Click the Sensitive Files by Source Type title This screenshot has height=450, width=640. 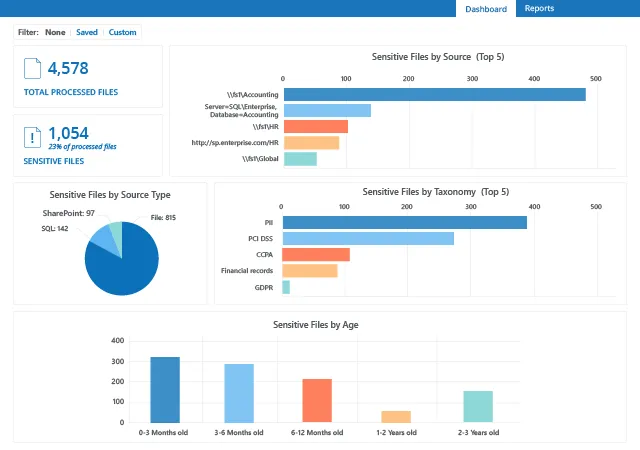point(110,195)
